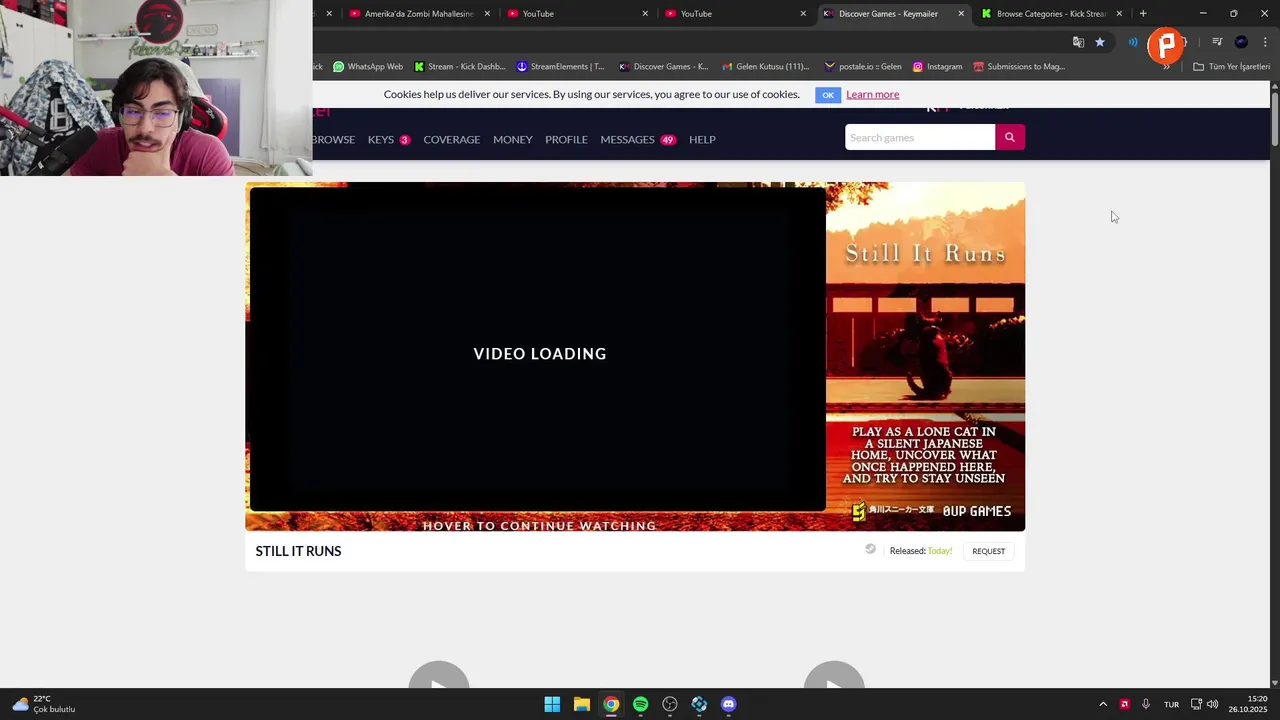Click the Still It Runs video player
Image resolution: width=1280 pixels, height=720 pixels.
pos(537,349)
